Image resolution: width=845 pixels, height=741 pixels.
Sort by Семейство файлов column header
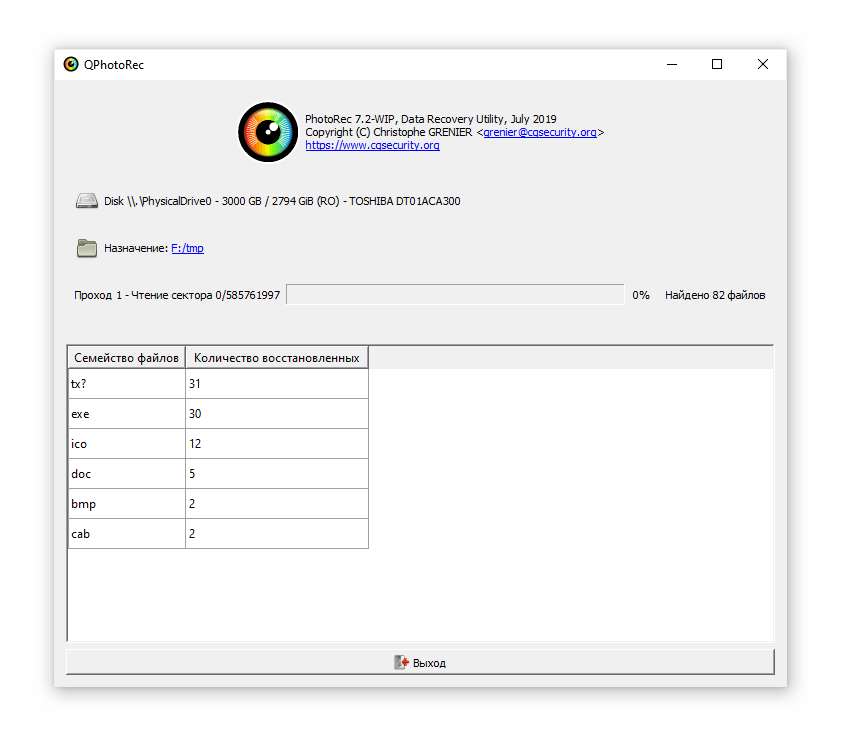tap(126, 358)
